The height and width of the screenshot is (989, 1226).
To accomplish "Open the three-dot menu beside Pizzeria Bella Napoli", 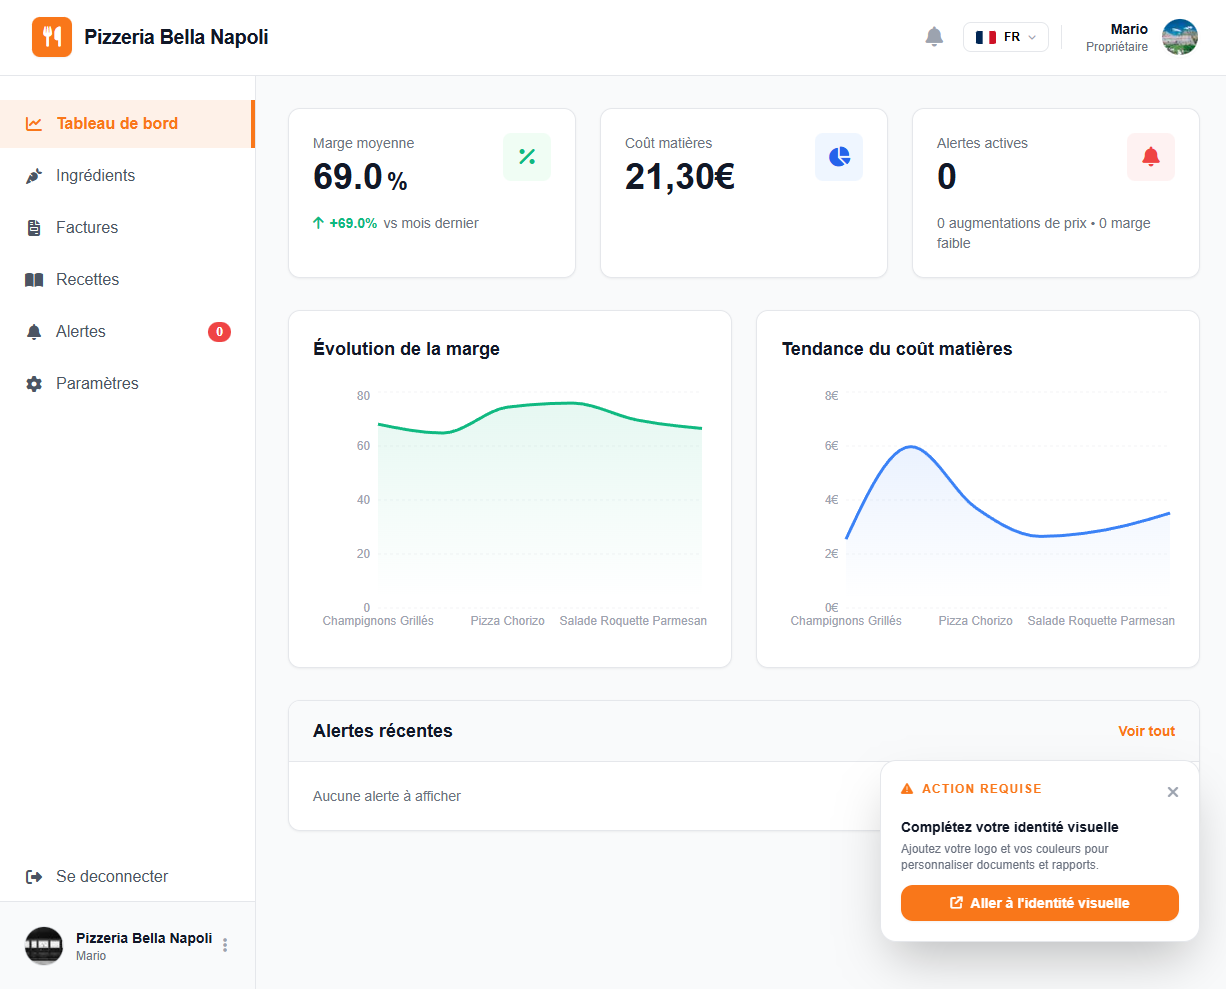I will [225, 945].
